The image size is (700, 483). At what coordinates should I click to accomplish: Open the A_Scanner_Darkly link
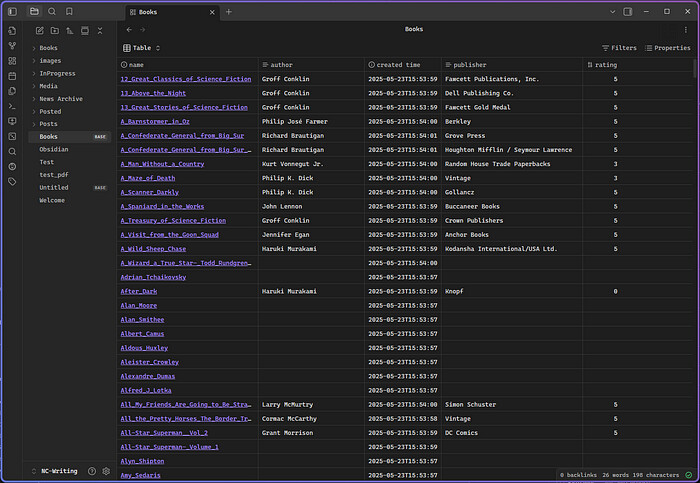point(149,192)
